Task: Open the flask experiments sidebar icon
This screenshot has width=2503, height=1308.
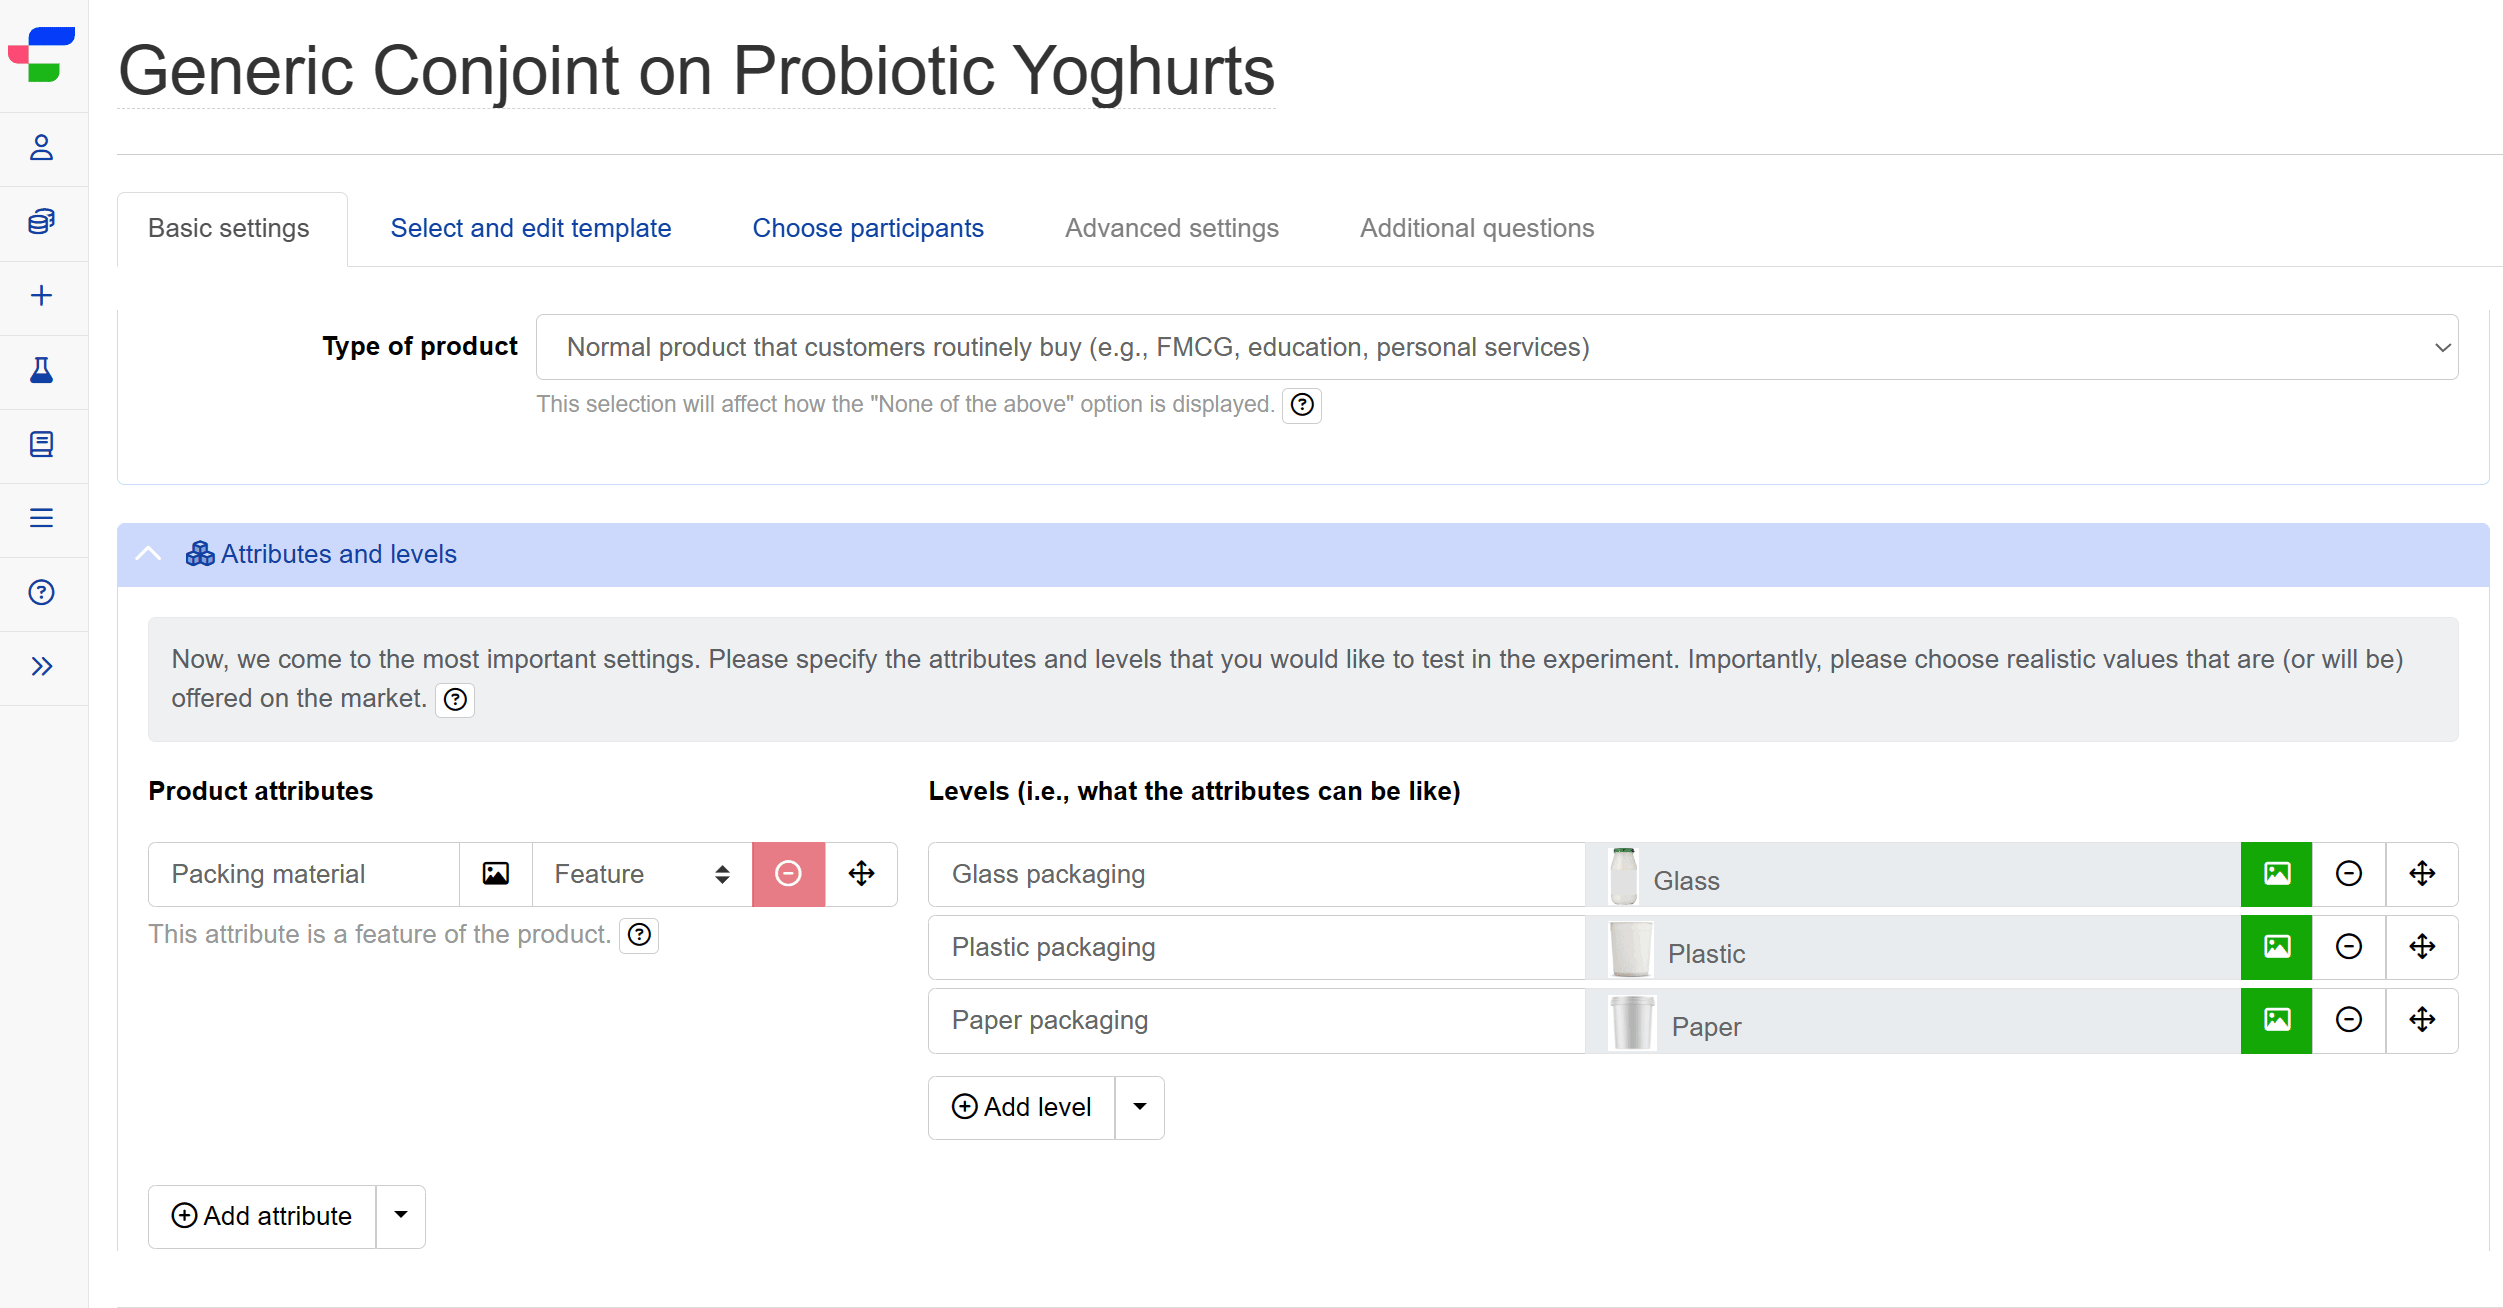Action: click(41, 370)
